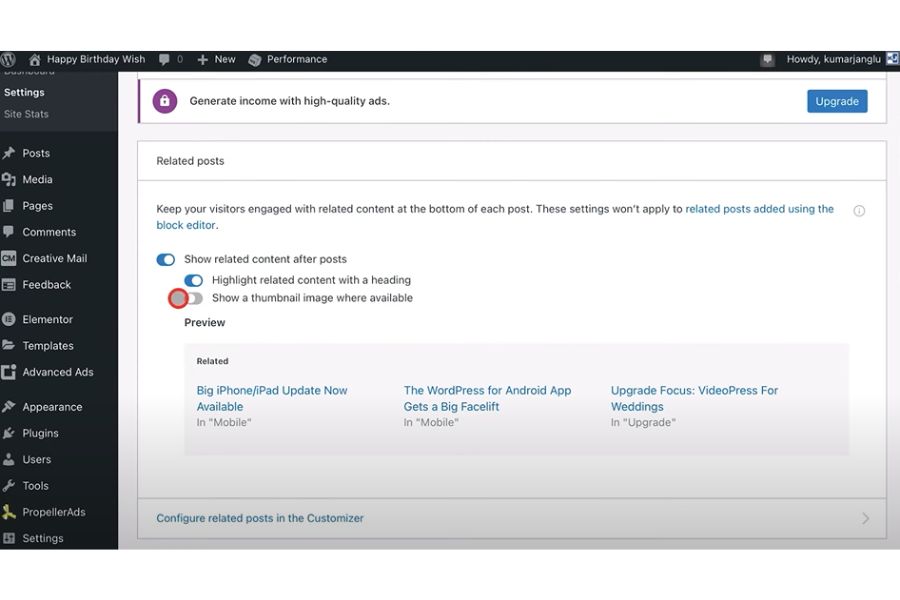Click the Posts pin icon in sidebar
This screenshot has height=600, width=900.
tap(9, 153)
